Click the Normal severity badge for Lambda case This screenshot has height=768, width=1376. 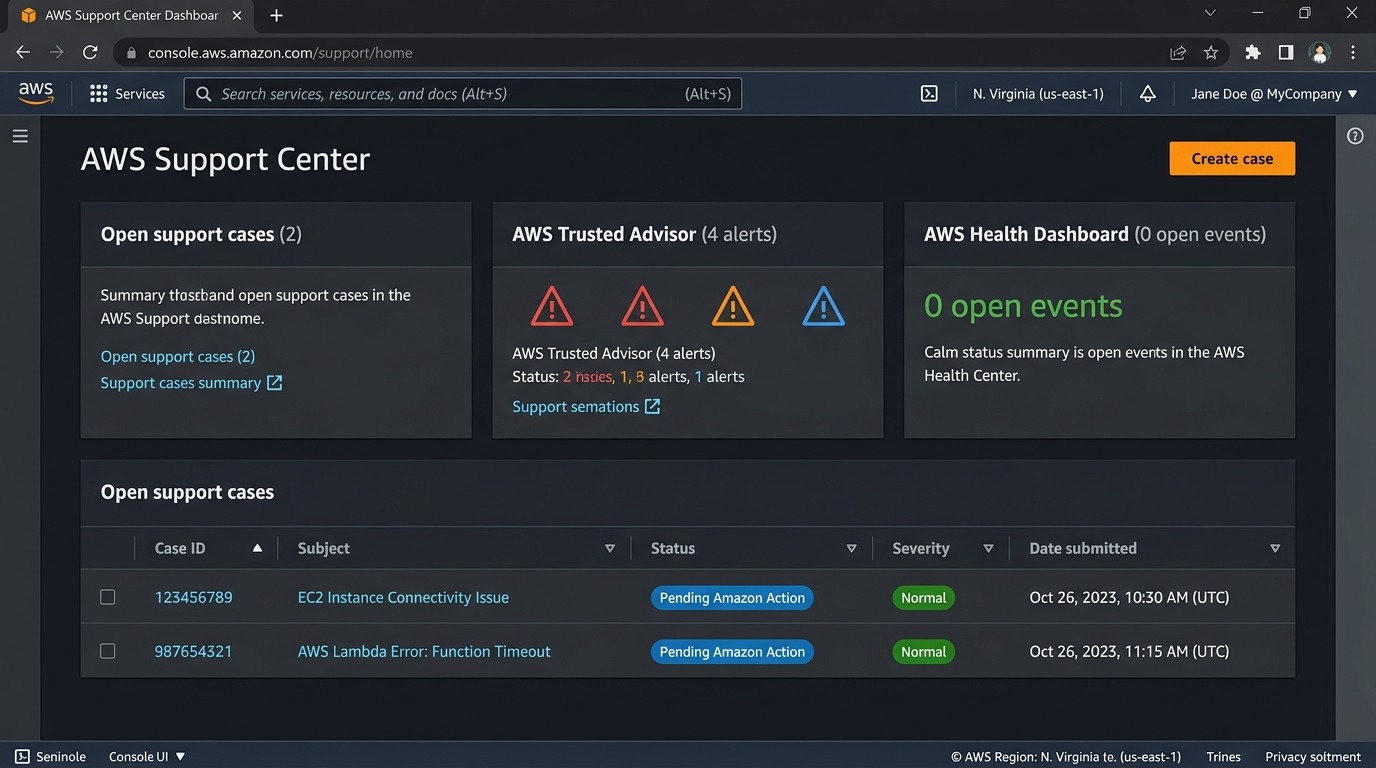[923, 652]
